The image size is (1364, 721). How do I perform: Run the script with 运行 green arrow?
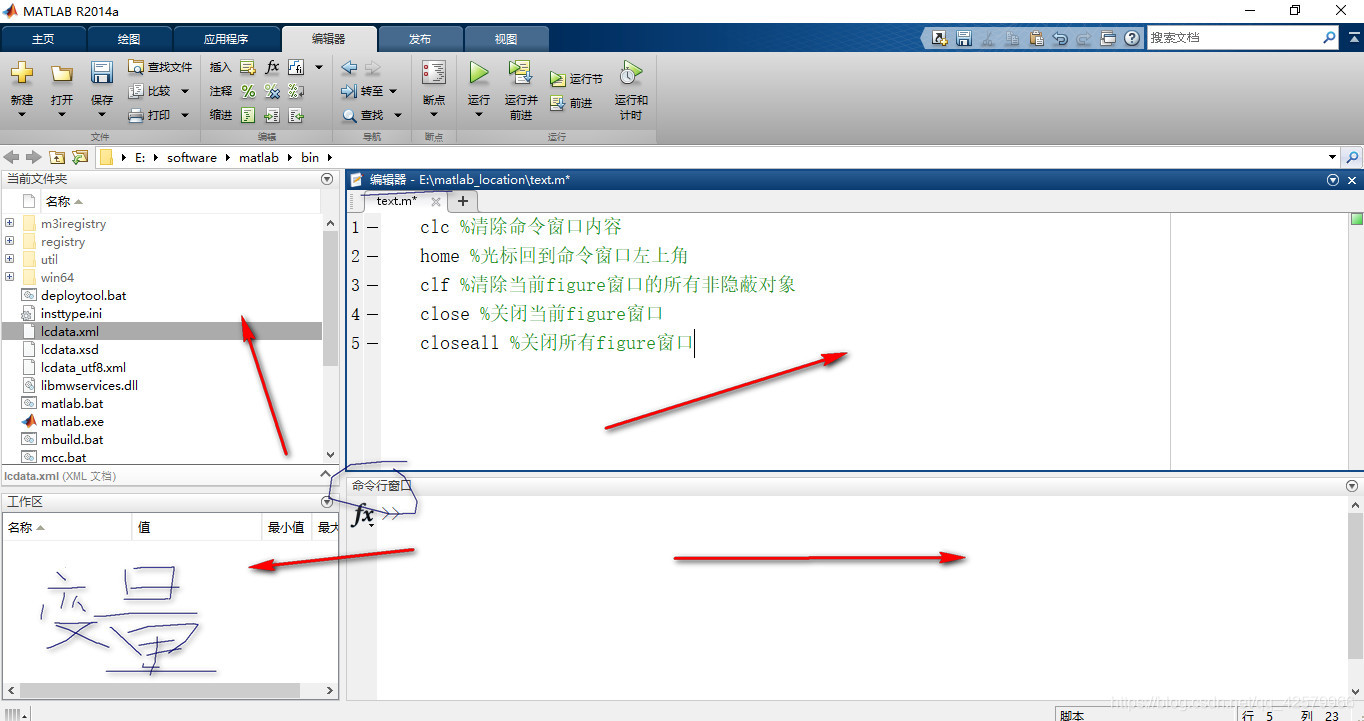coord(479,73)
